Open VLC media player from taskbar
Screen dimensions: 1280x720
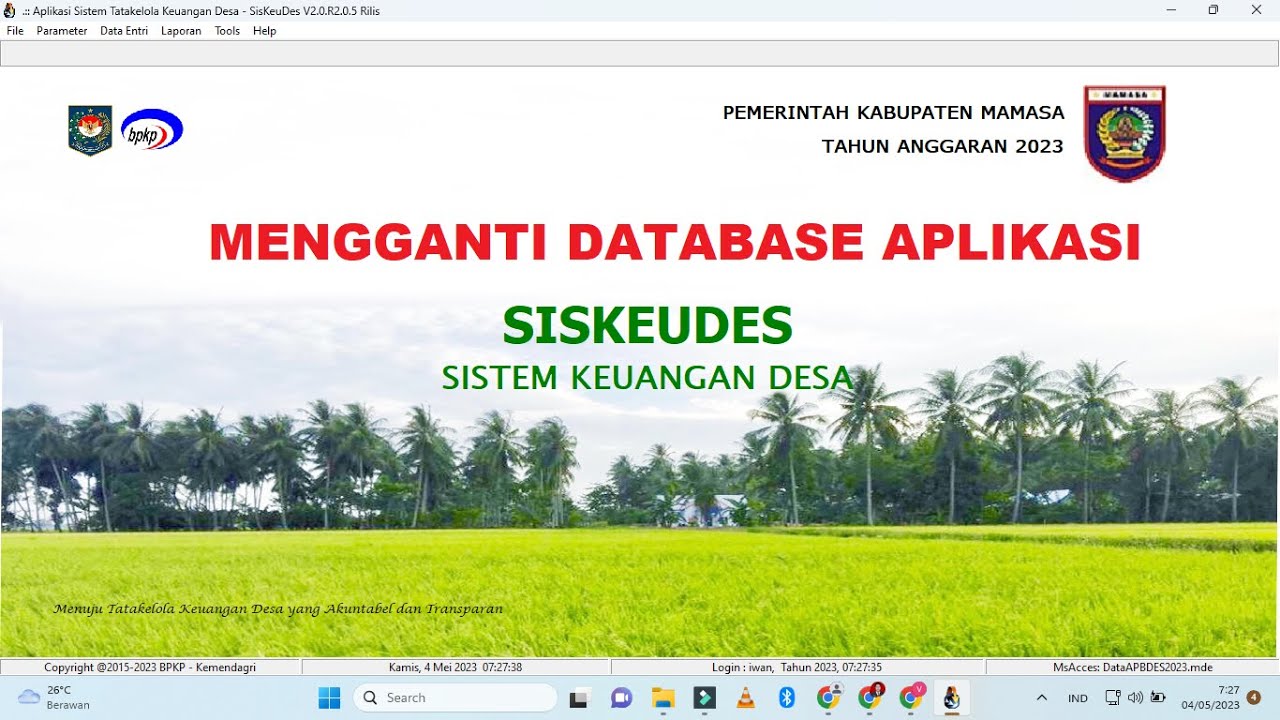tap(746, 698)
